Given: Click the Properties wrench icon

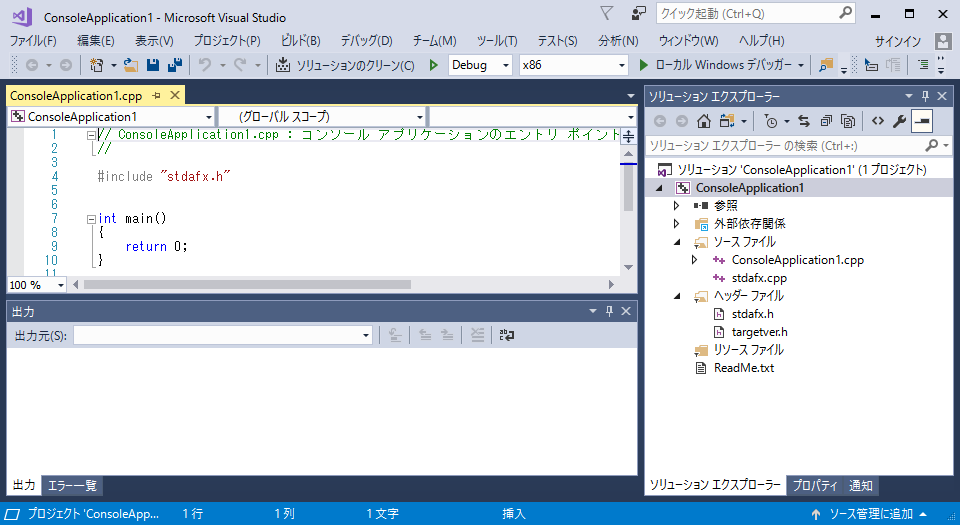Looking at the screenshot, I should point(899,121).
